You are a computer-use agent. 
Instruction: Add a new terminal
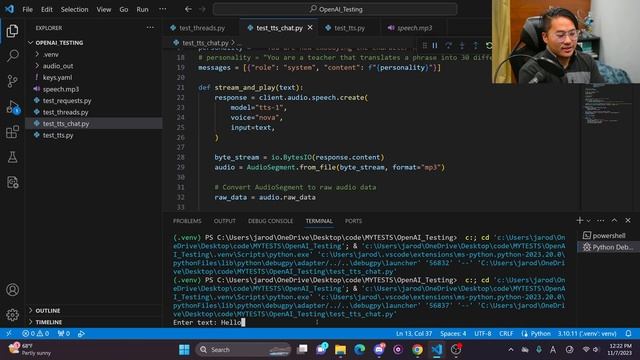pos(580,220)
